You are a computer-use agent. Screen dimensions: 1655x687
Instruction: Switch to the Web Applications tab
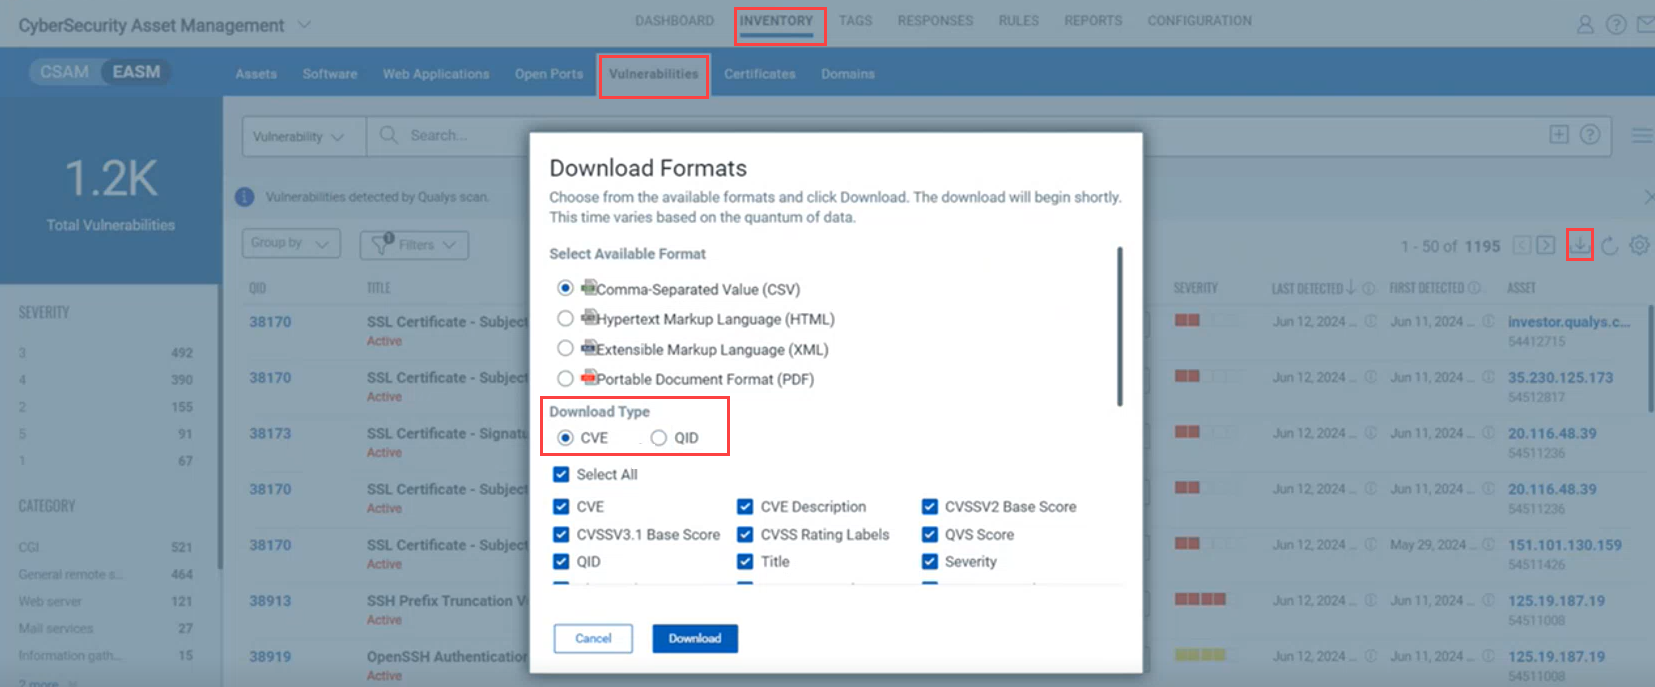436,74
